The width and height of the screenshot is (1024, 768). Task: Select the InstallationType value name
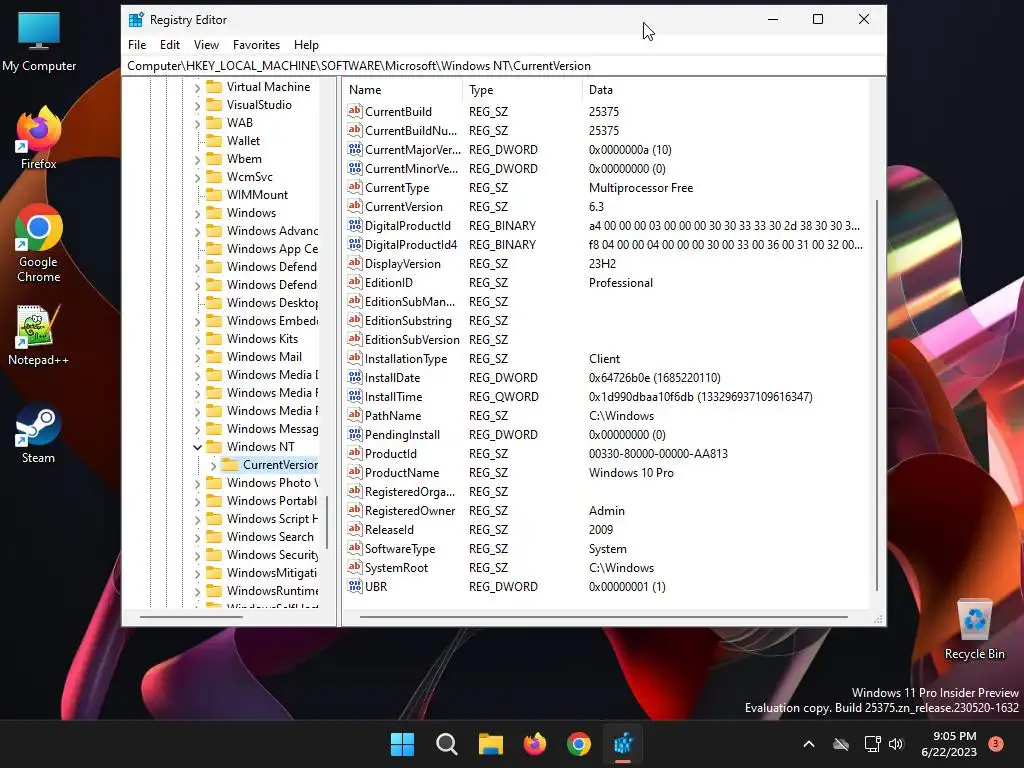(406, 359)
